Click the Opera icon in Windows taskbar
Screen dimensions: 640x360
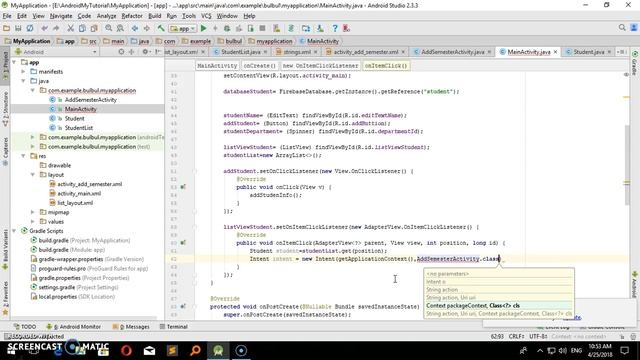click(126, 351)
